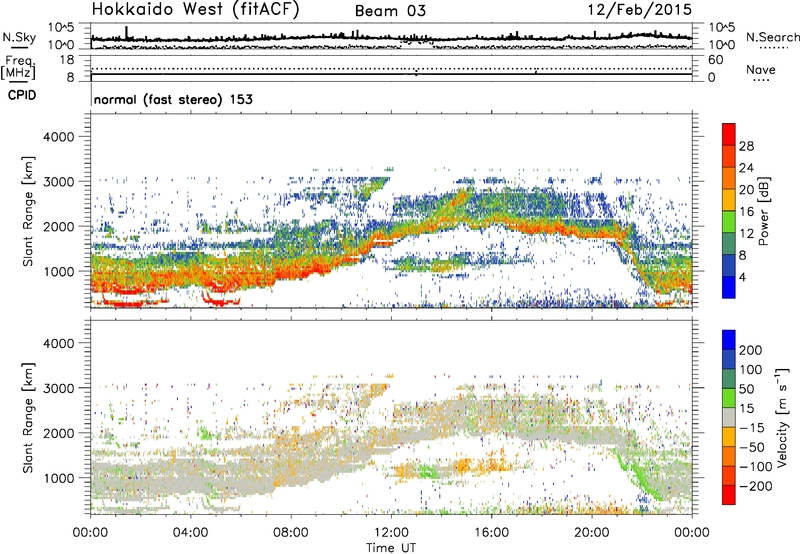Click the 'Hokkaido West (fitACF)' title text
The width and height of the screenshot is (800, 554).
coord(195,9)
